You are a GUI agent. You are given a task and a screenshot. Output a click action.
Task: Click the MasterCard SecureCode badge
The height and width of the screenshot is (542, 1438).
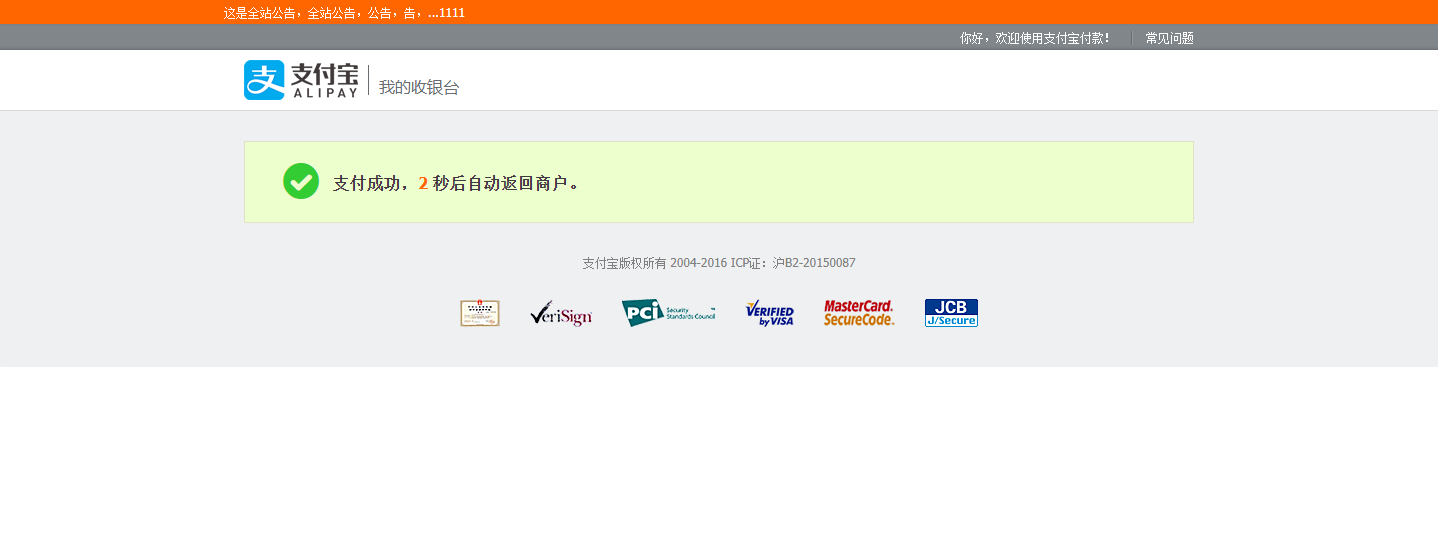(859, 313)
